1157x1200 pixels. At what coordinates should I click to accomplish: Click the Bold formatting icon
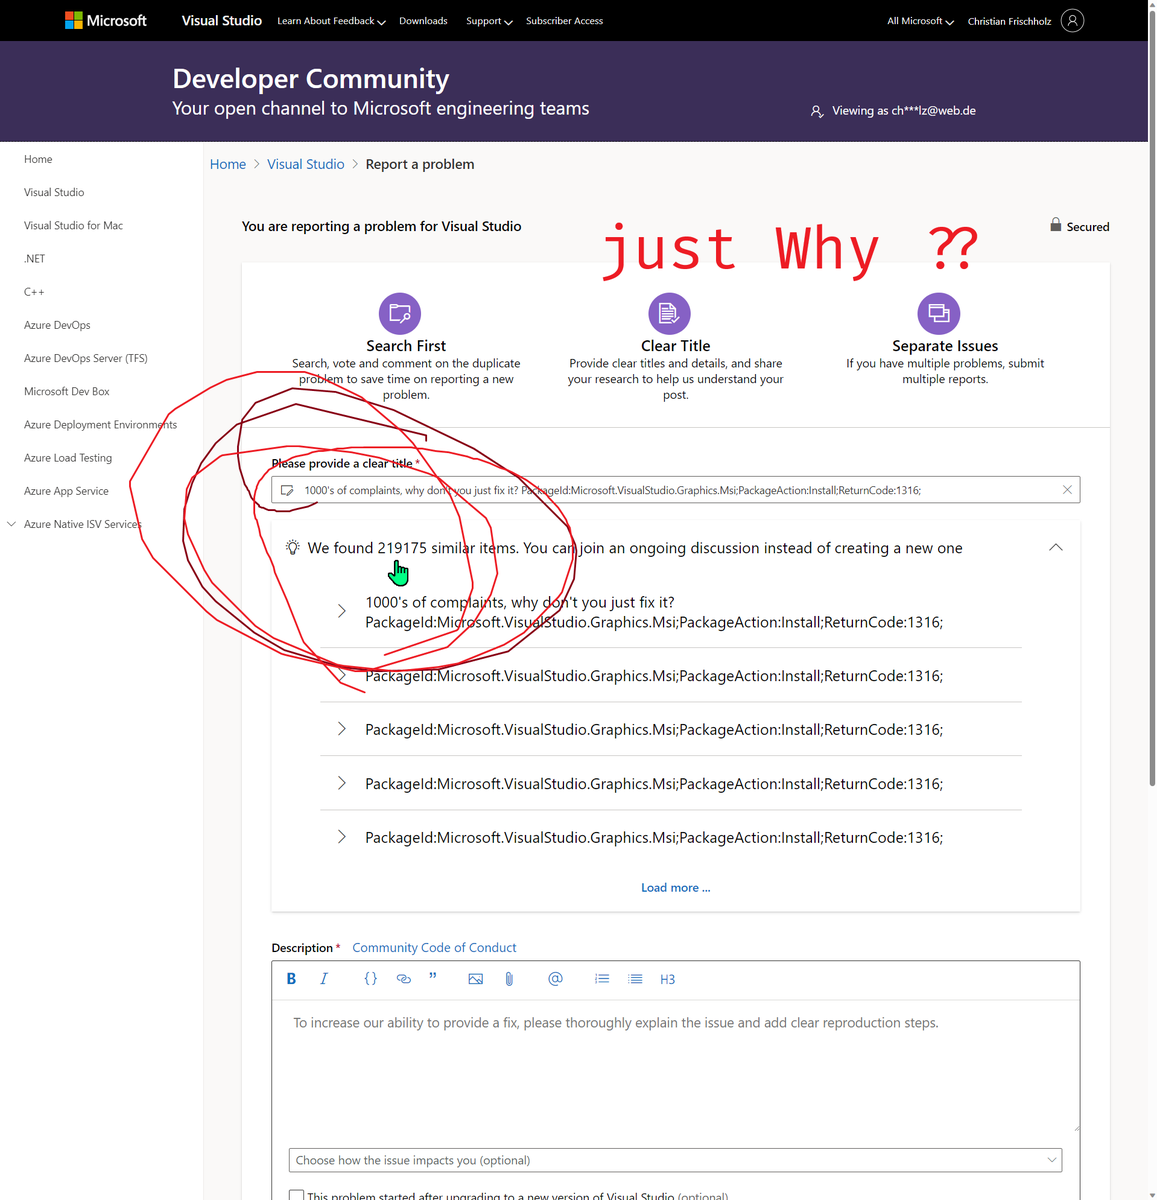click(x=291, y=979)
